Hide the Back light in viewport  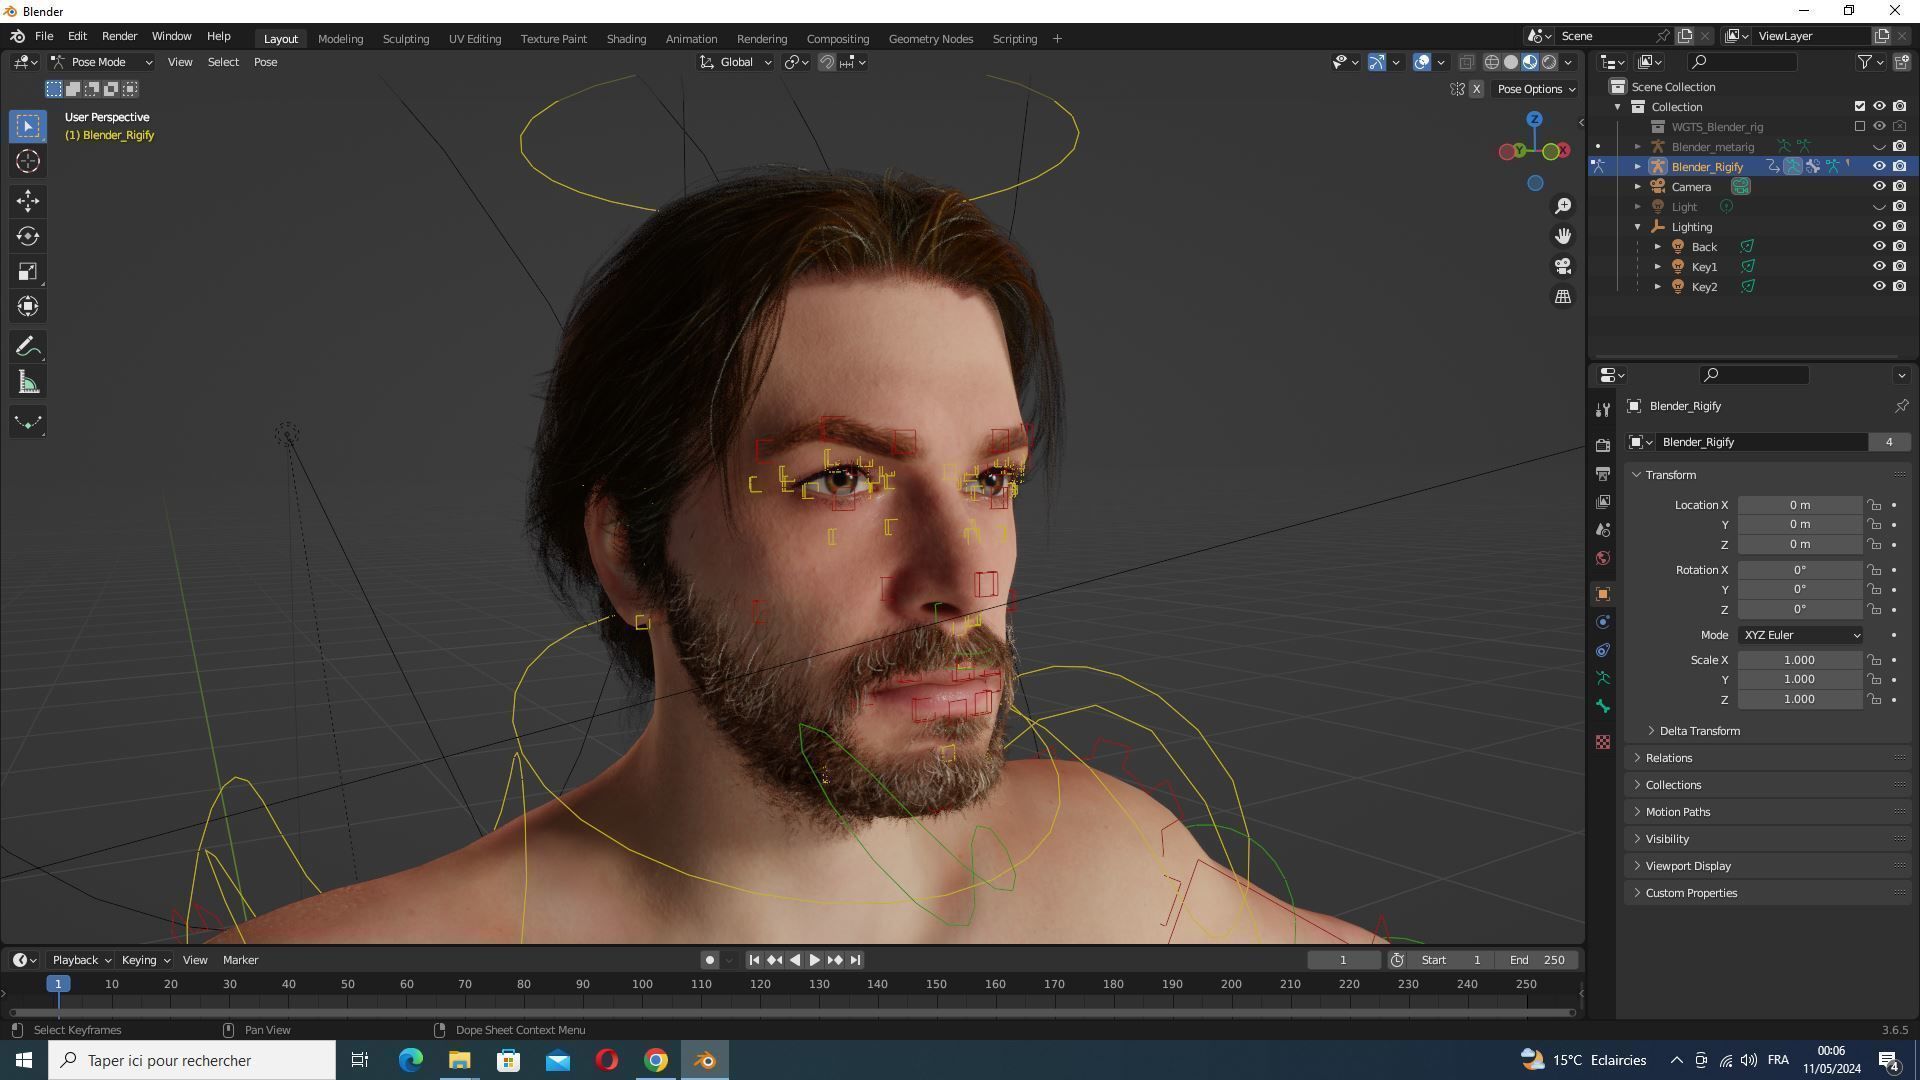[x=1879, y=247]
